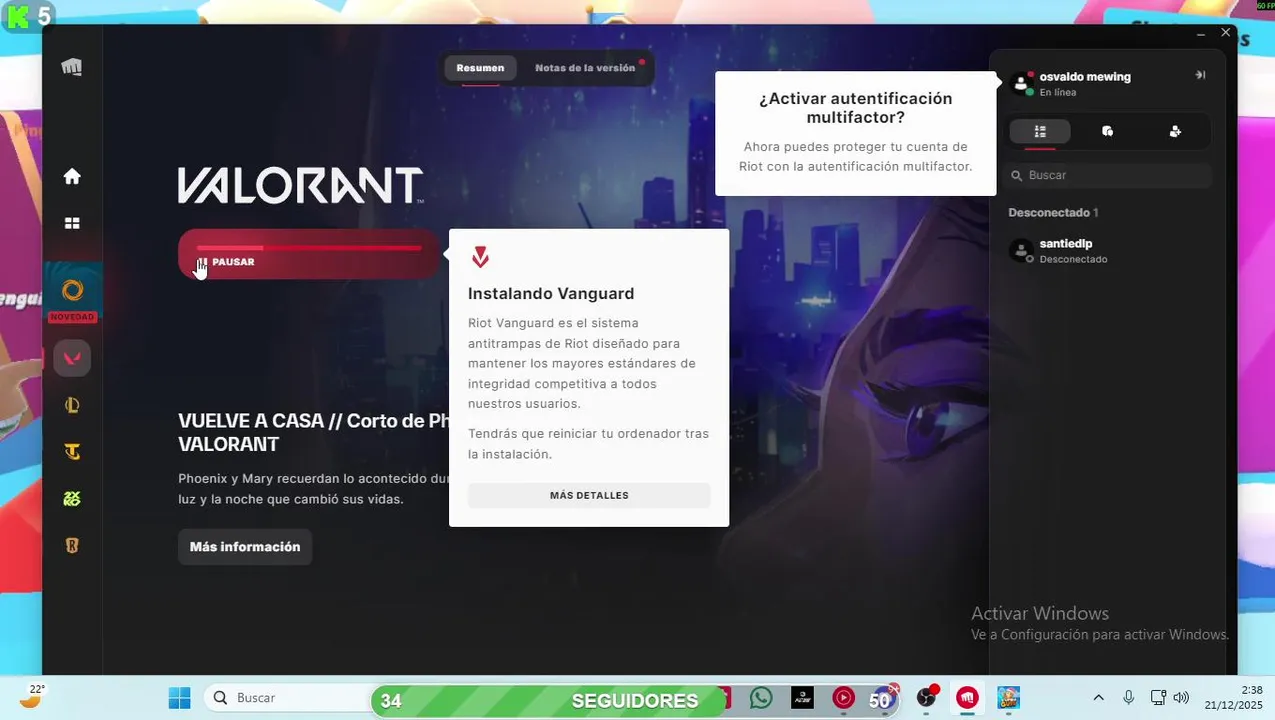Click the VALORANT logo title
The image size is (1275, 720).
[301, 186]
